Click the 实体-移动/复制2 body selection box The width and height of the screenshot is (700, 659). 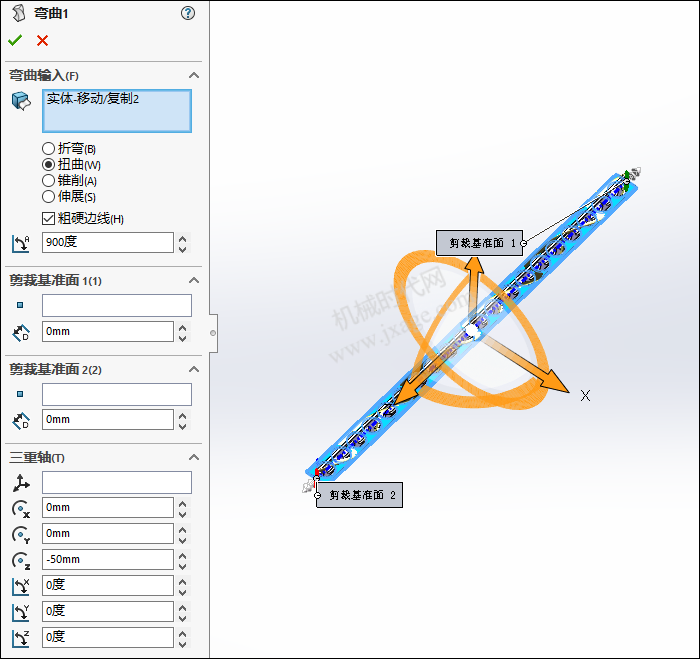coord(117,111)
